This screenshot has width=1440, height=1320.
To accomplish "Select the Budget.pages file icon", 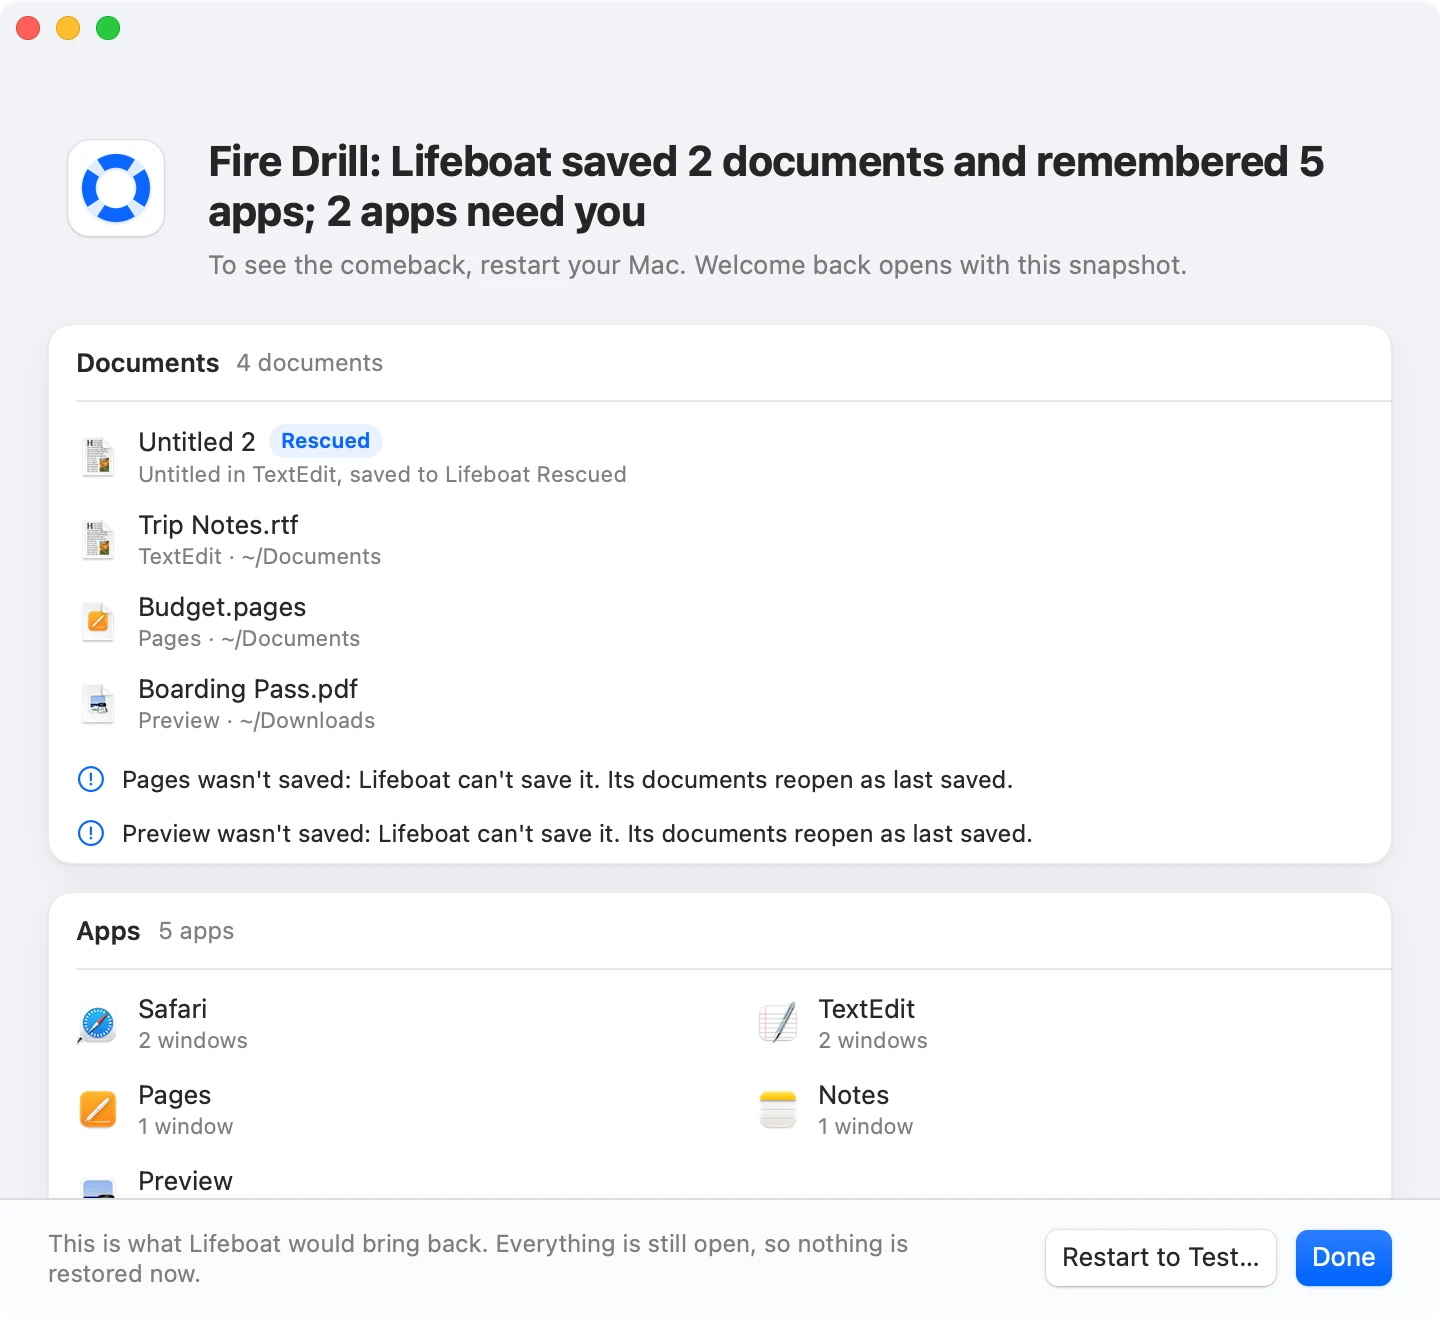I will pyautogui.click(x=98, y=622).
